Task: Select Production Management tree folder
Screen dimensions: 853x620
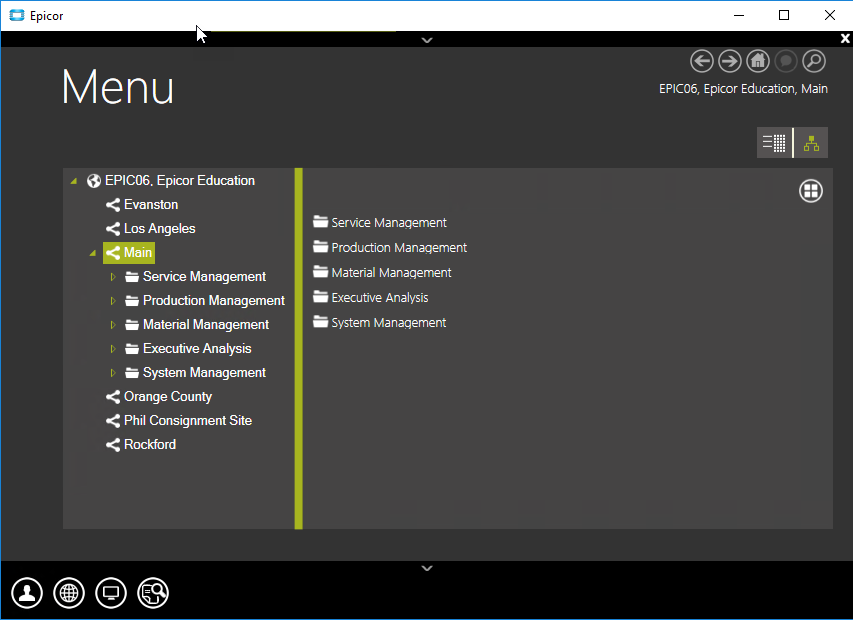Action: click(x=205, y=301)
